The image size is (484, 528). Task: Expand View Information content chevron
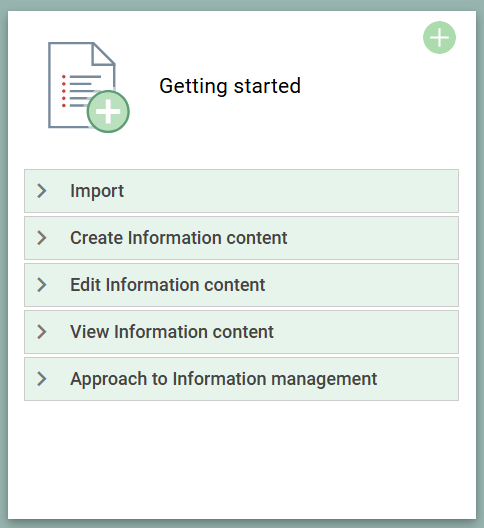click(x=41, y=332)
